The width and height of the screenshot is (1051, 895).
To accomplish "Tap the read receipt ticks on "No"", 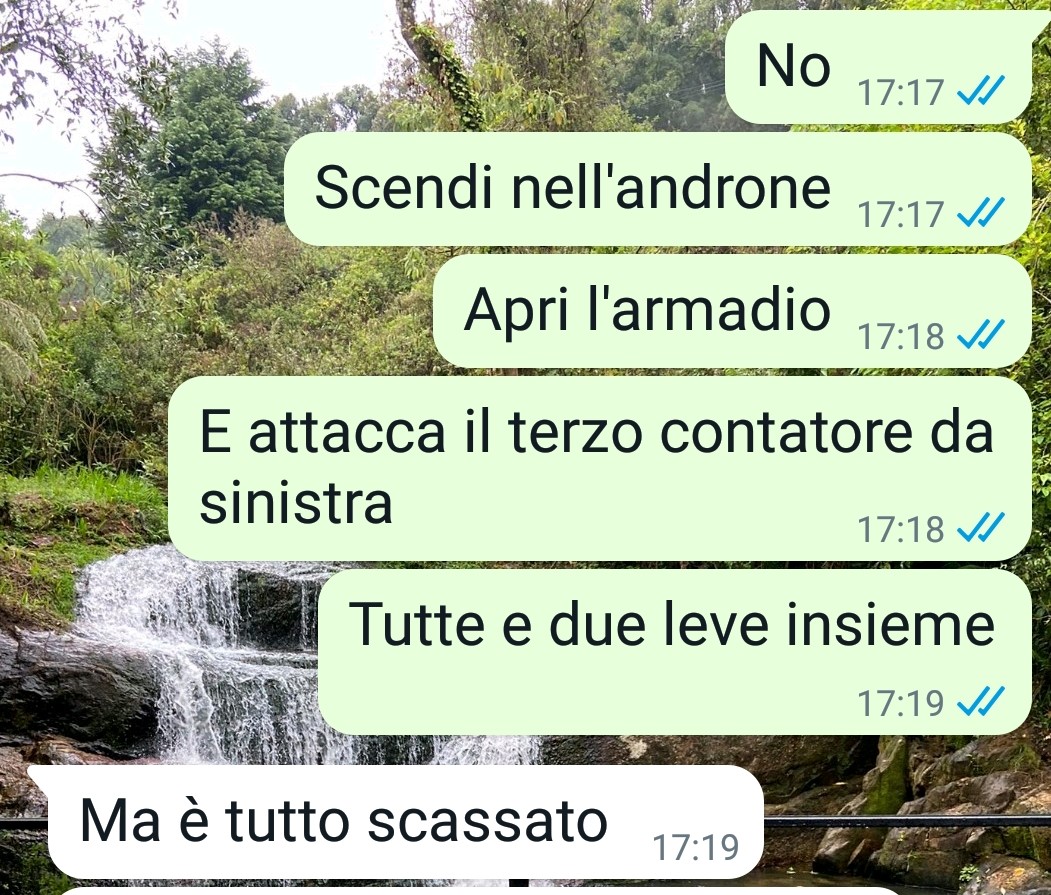I will click(x=981, y=91).
